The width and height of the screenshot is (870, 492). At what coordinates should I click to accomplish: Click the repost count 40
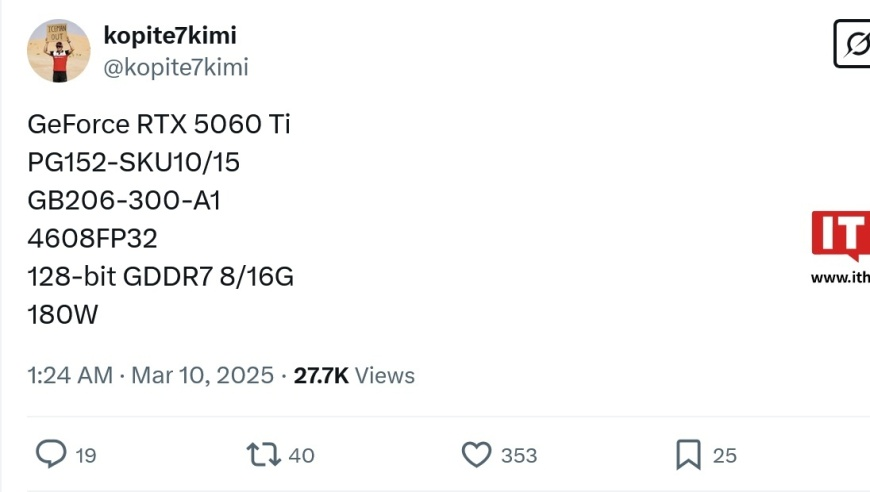click(301, 456)
